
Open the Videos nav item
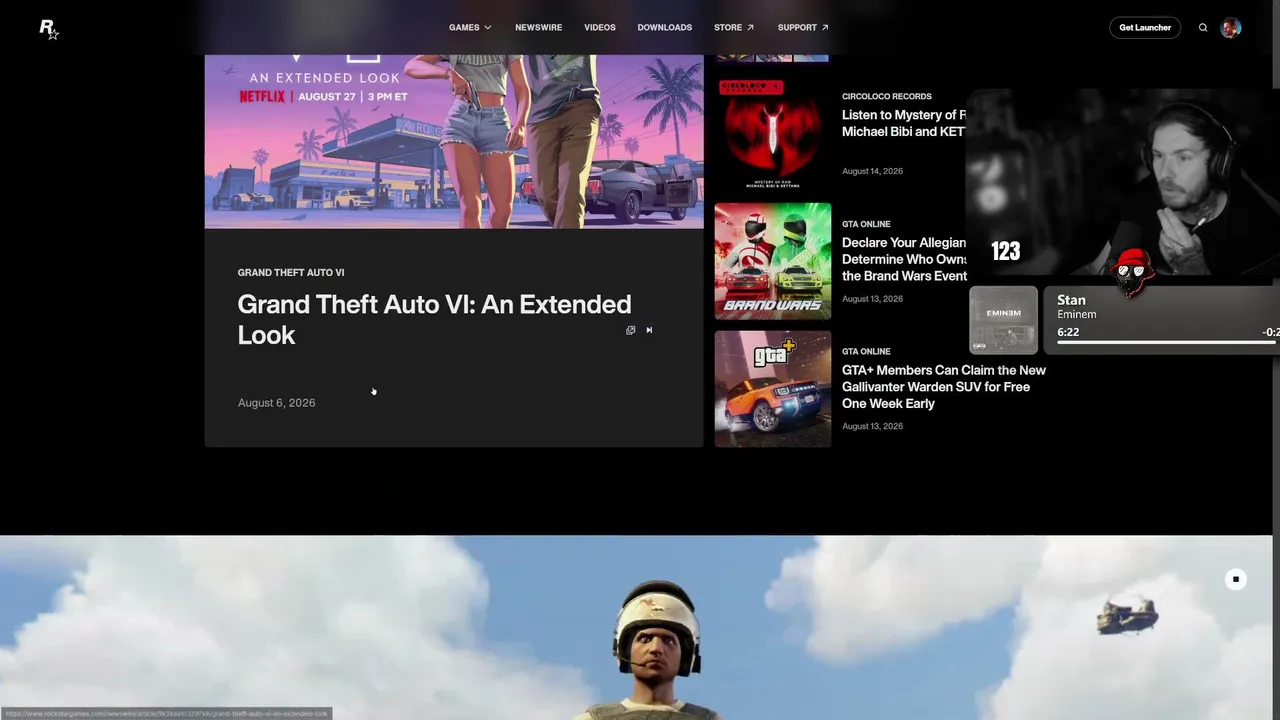(x=600, y=28)
